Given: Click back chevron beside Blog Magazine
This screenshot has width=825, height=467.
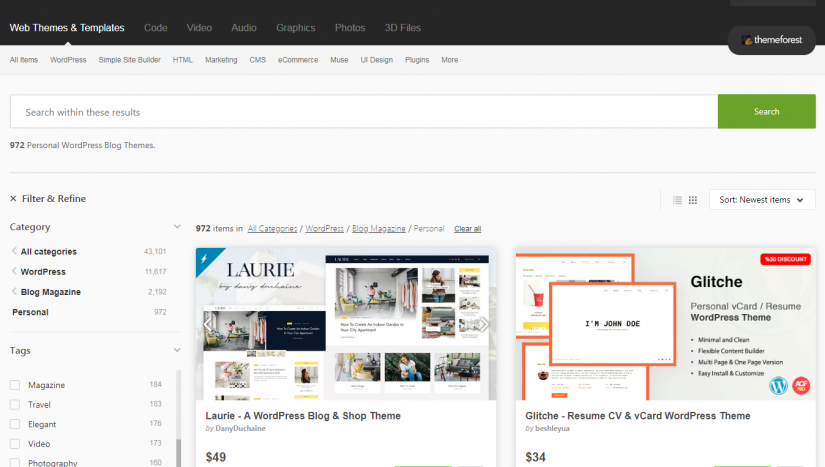Looking at the screenshot, I should click(14, 291).
